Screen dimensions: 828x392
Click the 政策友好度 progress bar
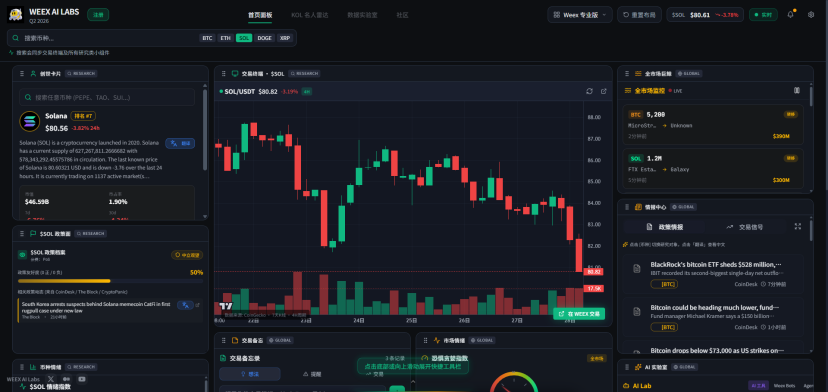(x=110, y=281)
